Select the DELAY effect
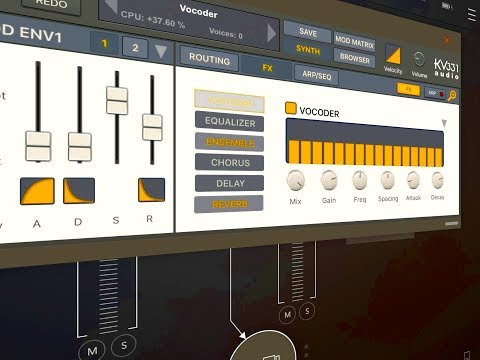The image size is (480, 360). click(x=229, y=183)
